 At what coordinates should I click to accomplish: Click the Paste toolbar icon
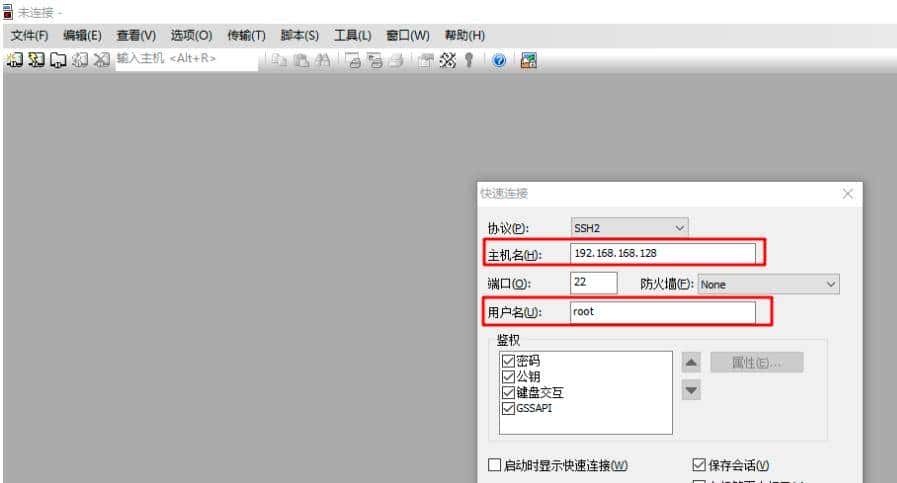[301, 60]
